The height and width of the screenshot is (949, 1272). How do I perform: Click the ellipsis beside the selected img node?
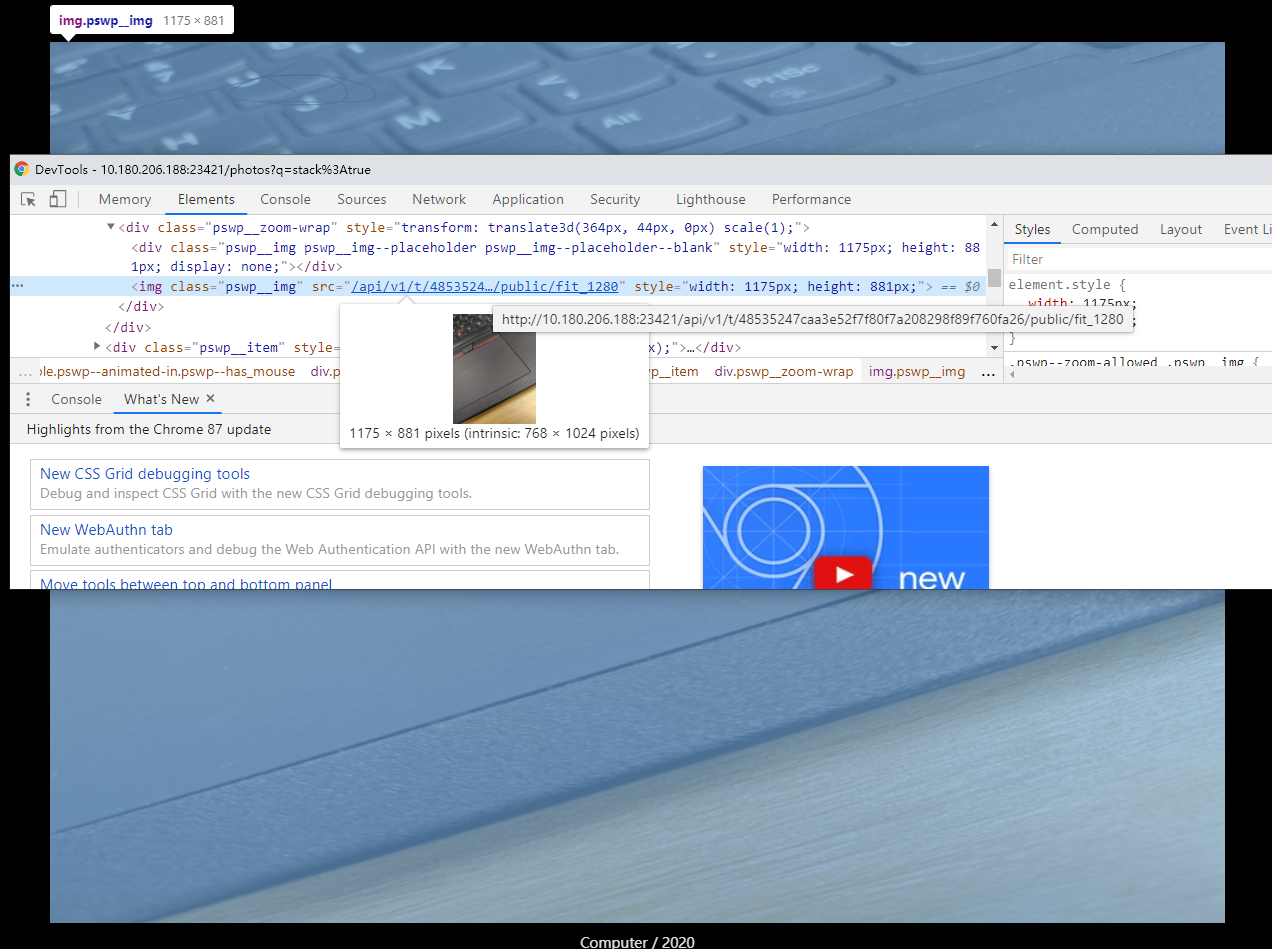[x=16, y=285]
